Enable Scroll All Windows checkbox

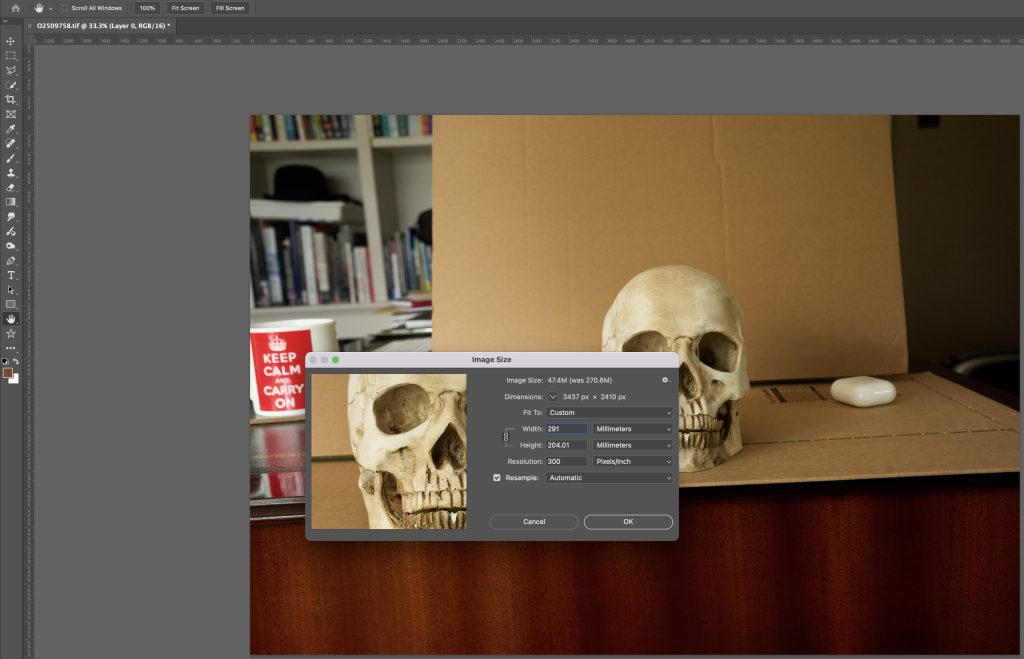point(65,8)
